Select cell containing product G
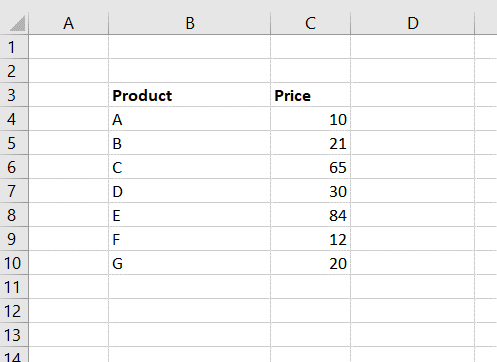Screen dimensions: 497x362 point(190,263)
